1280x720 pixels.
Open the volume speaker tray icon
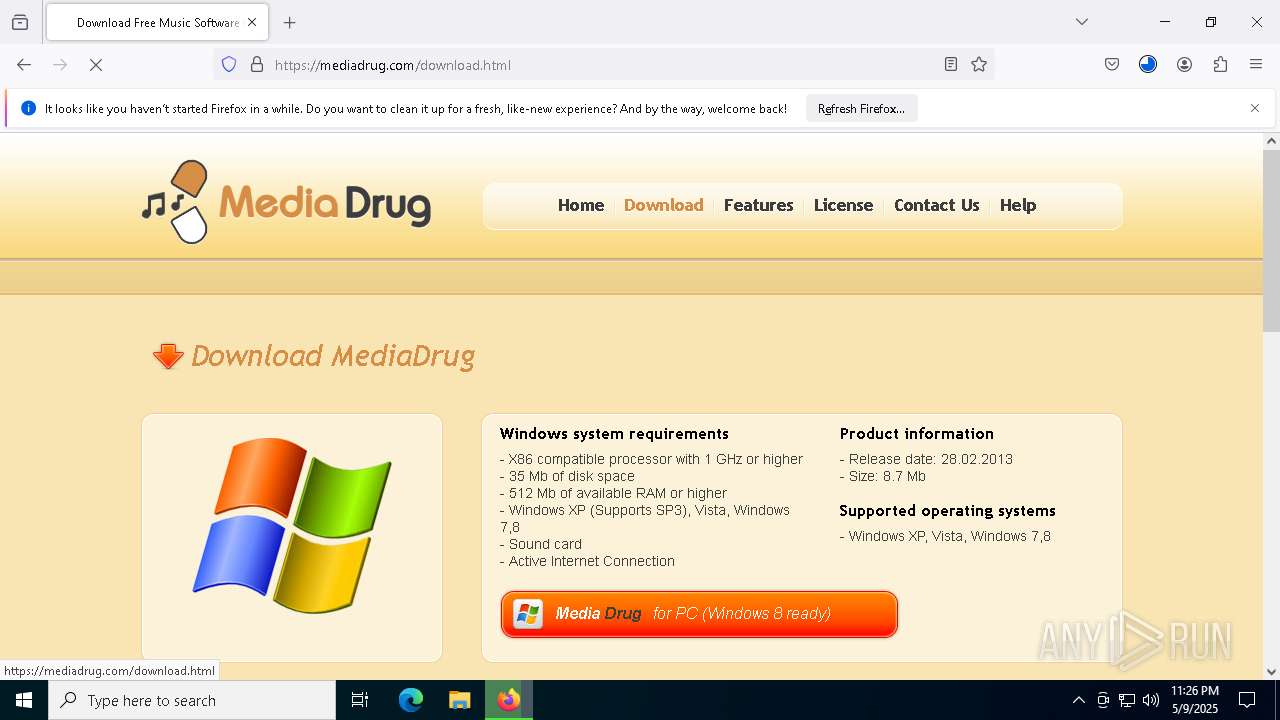(x=1151, y=700)
